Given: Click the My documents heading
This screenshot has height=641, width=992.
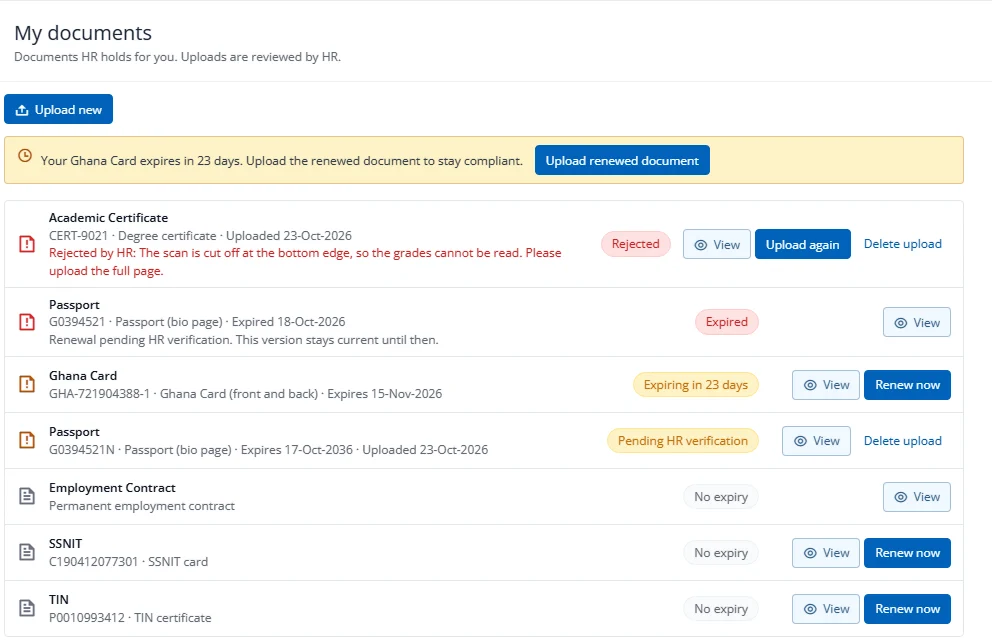Looking at the screenshot, I should click(83, 32).
